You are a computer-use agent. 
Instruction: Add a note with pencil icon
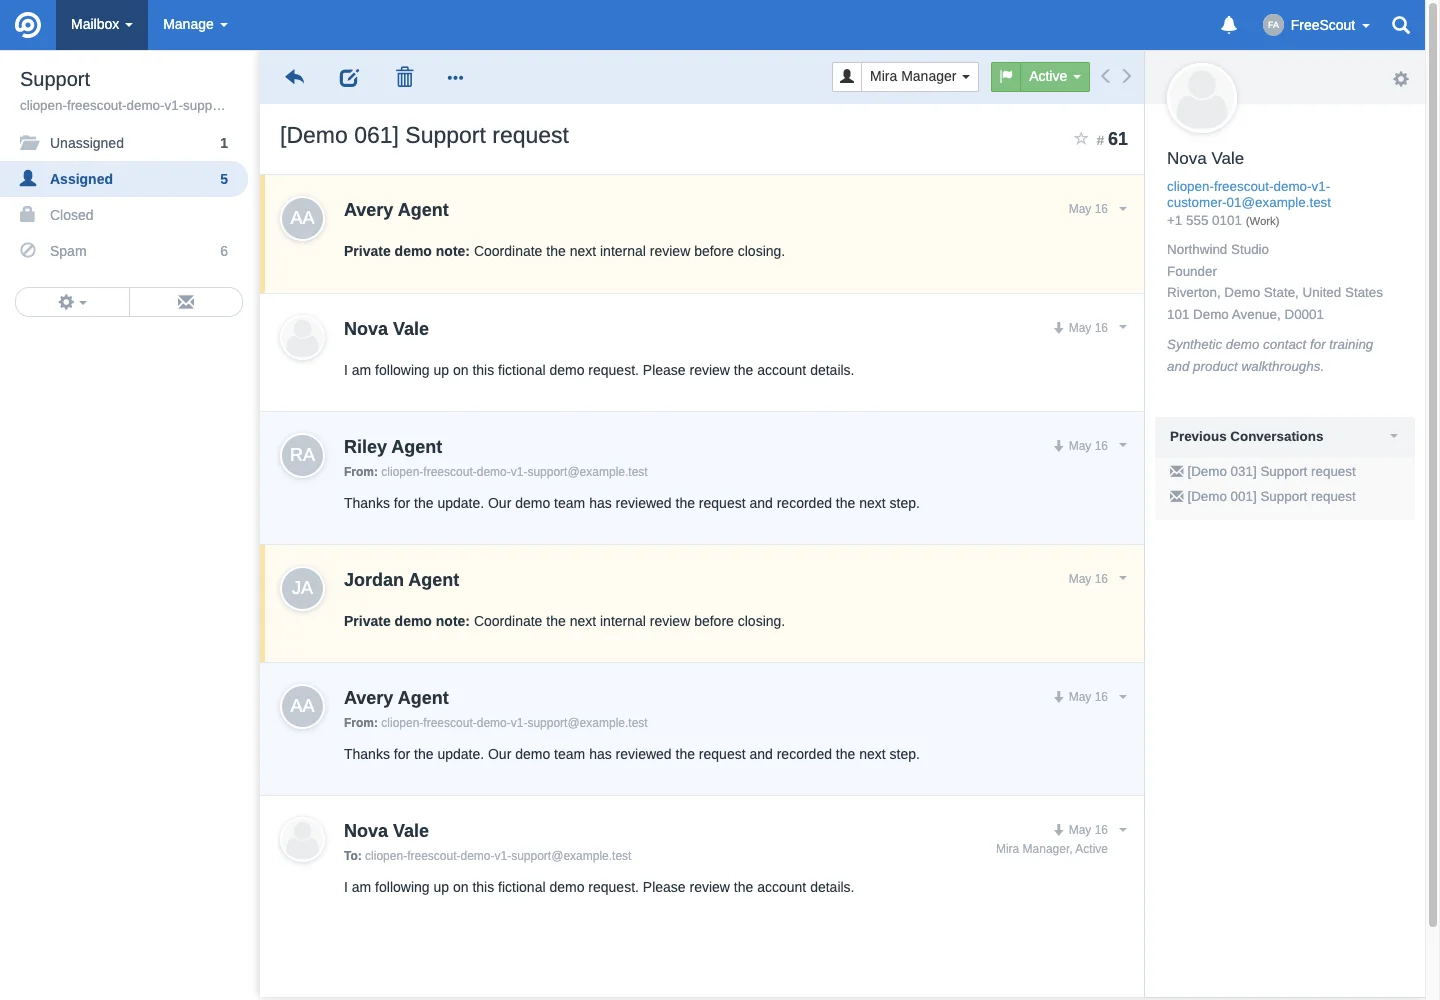point(349,77)
